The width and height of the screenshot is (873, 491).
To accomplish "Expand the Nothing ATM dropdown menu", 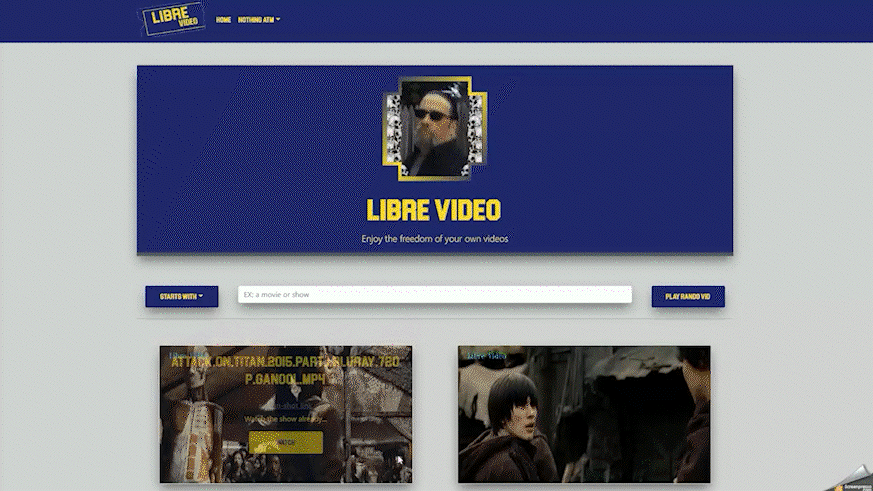I will click(x=259, y=20).
